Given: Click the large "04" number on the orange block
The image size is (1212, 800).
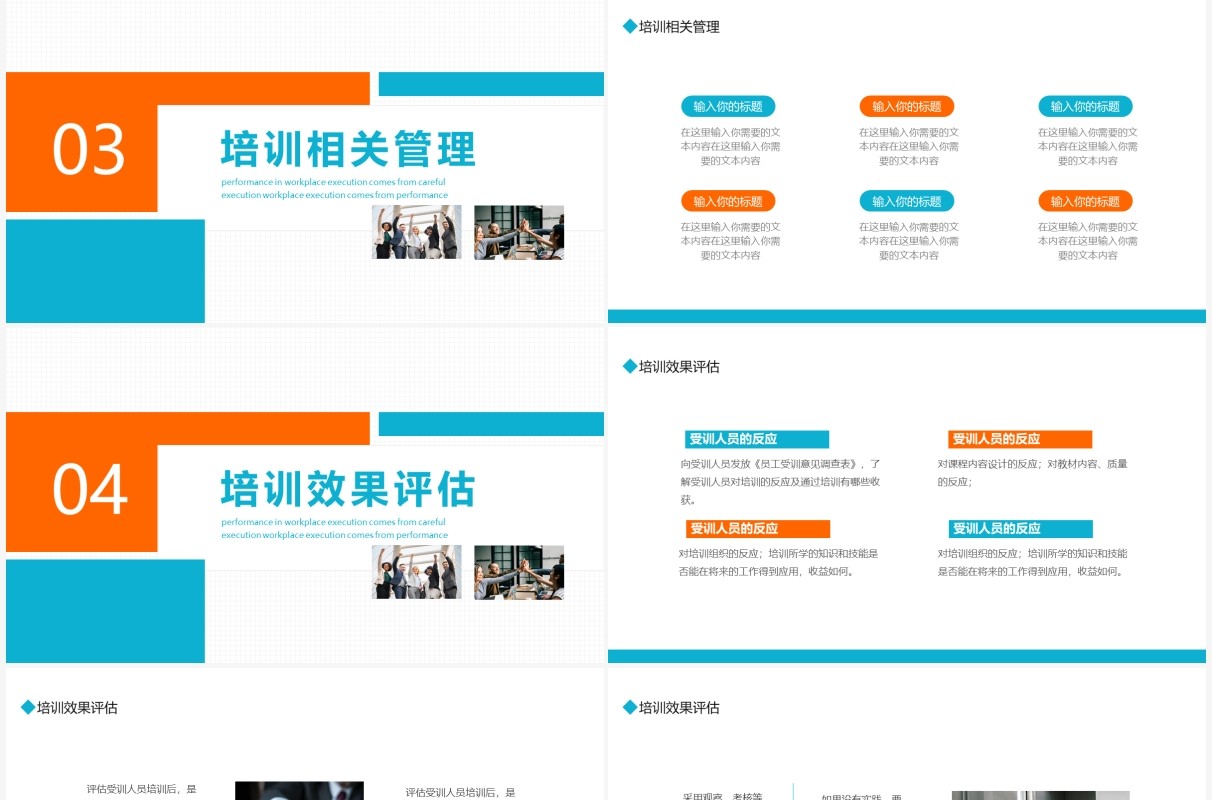Looking at the screenshot, I should (x=89, y=490).
